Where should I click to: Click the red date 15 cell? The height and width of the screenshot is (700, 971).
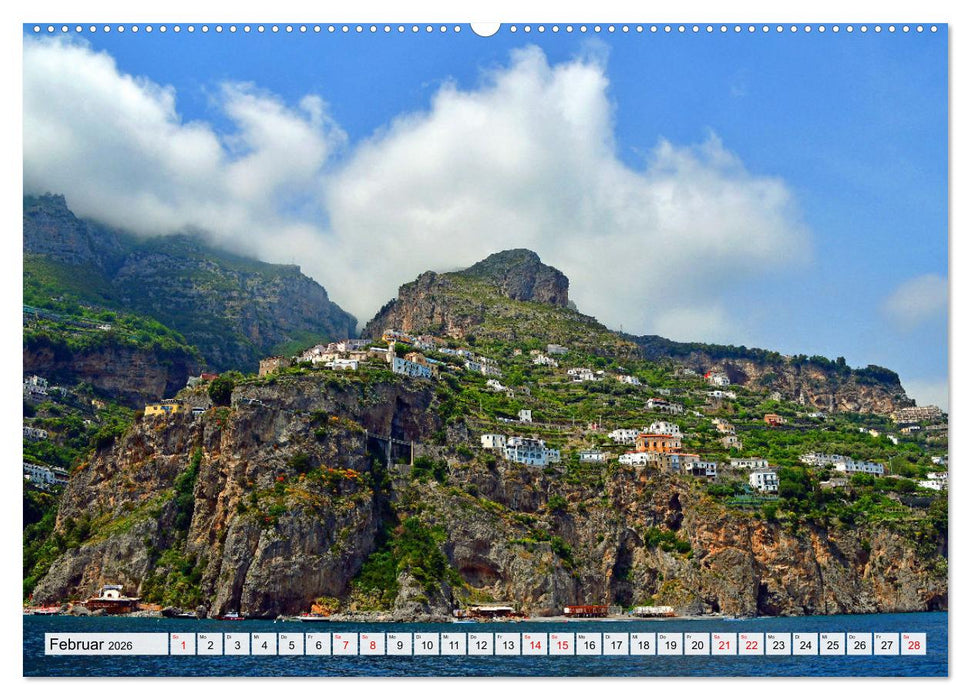point(561,644)
